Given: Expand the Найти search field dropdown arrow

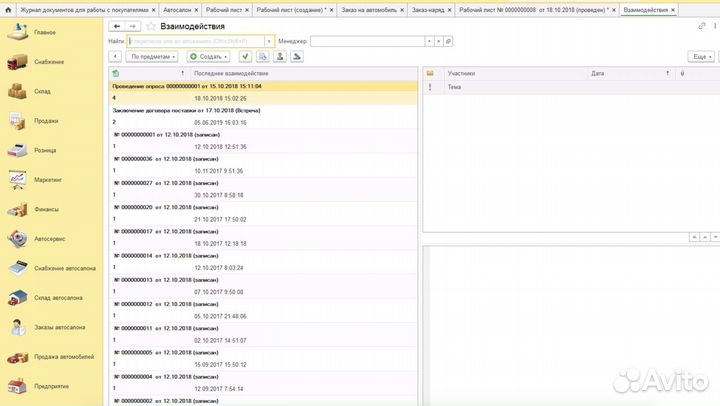Looking at the screenshot, I should click(269, 41).
